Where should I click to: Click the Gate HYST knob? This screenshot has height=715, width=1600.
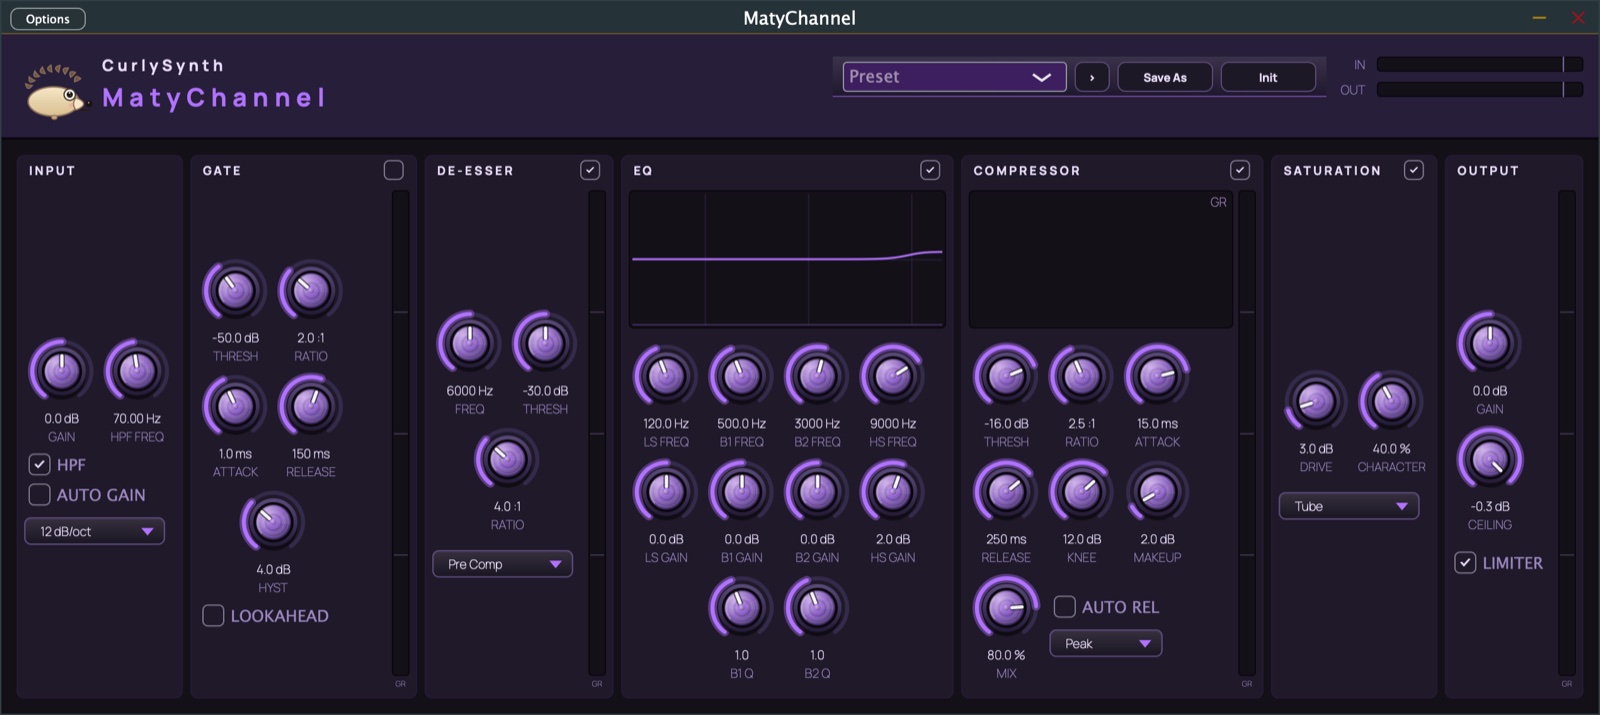272,522
